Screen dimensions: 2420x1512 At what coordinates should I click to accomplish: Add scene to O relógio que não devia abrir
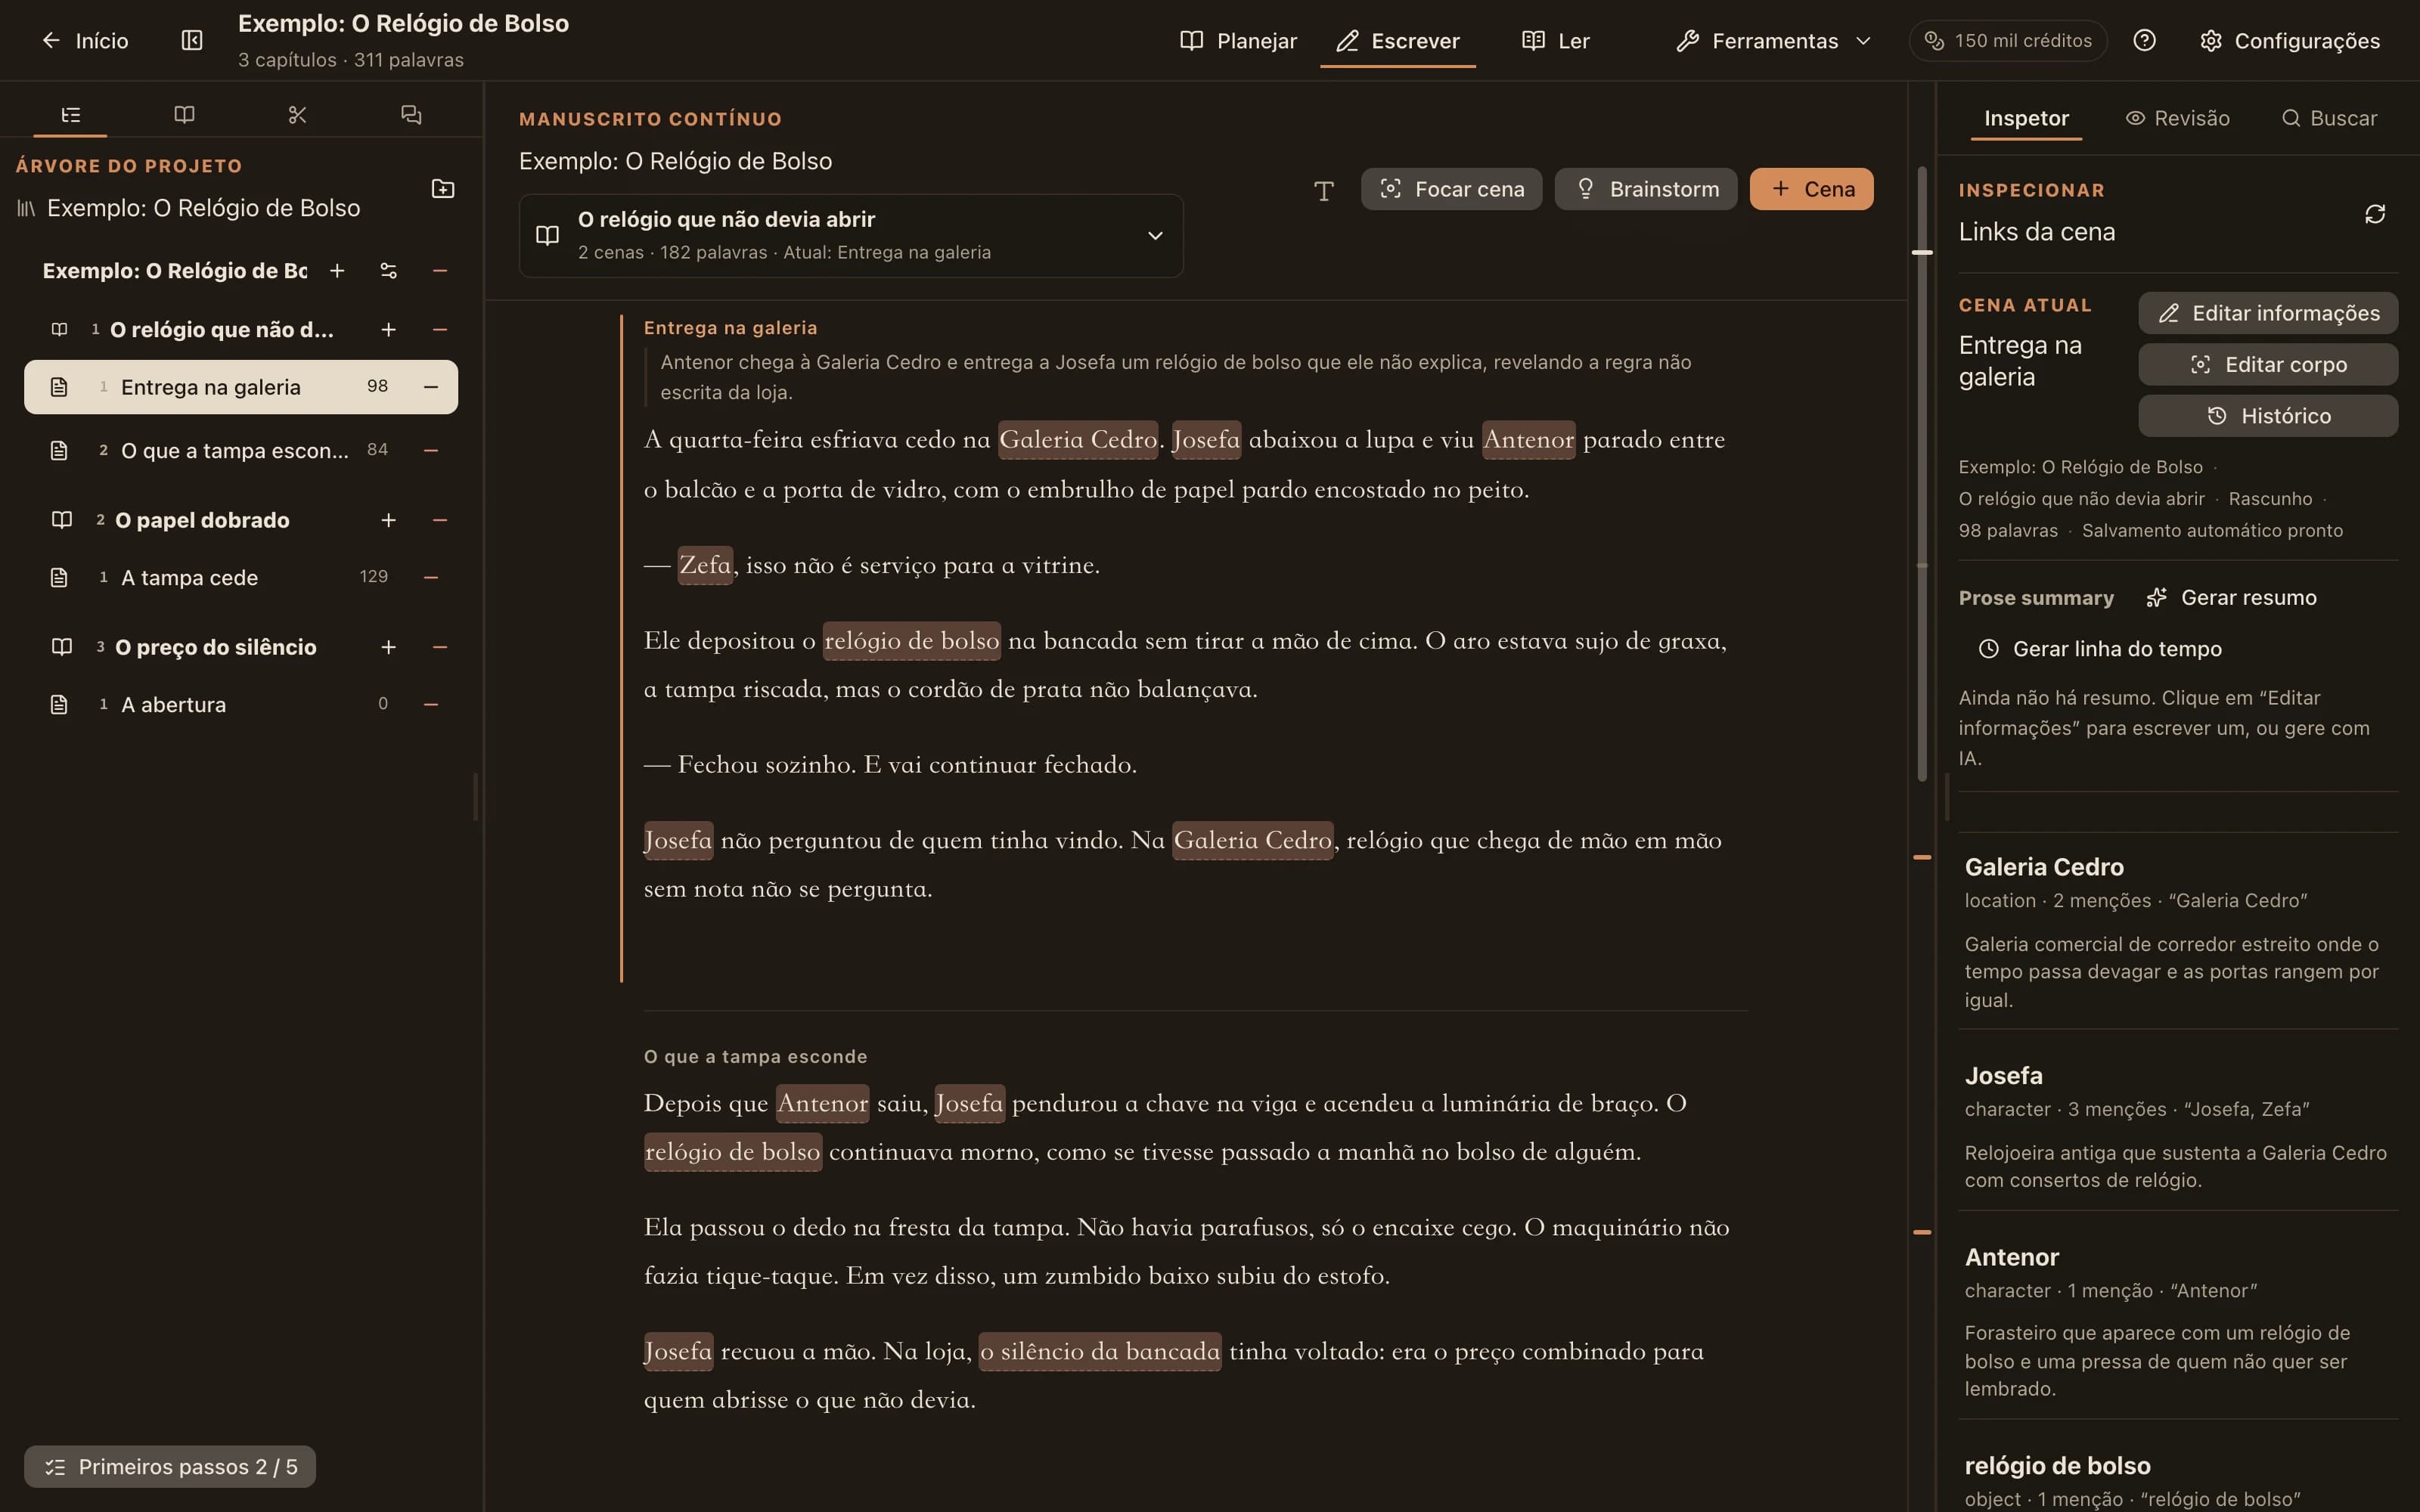pyautogui.click(x=388, y=330)
